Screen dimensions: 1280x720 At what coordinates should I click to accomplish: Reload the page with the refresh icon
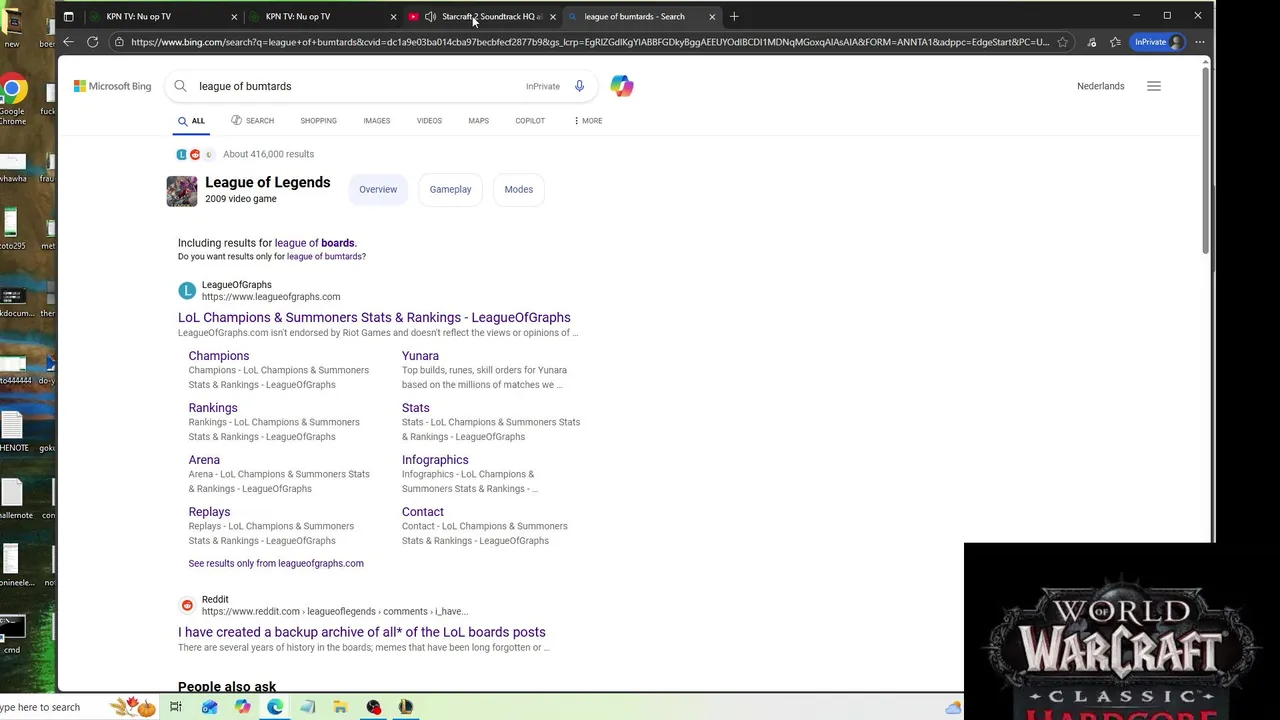tap(92, 42)
